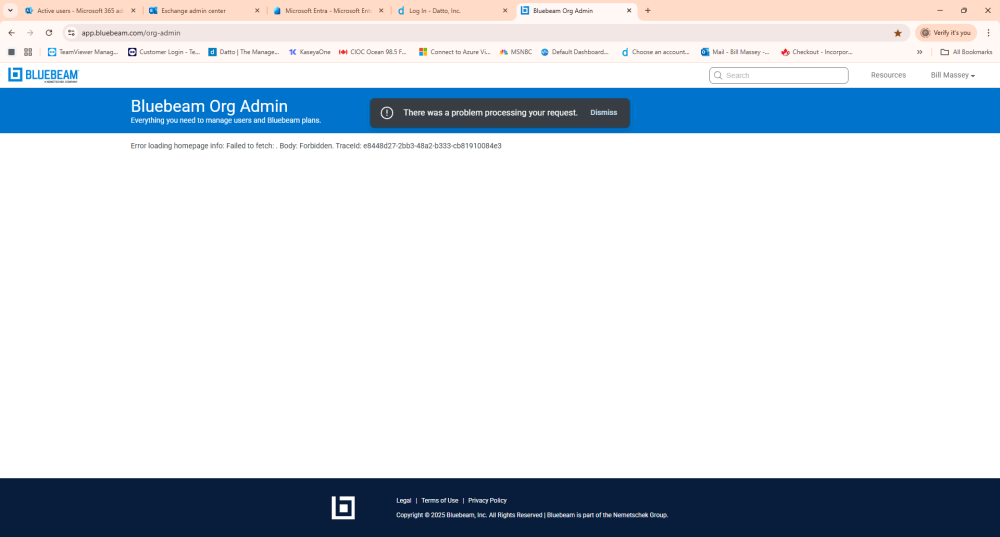The width and height of the screenshot is (1000, 537).
Task: Show more bookmarks chevron
Action: pyautogui.click(x=920, y=52)
